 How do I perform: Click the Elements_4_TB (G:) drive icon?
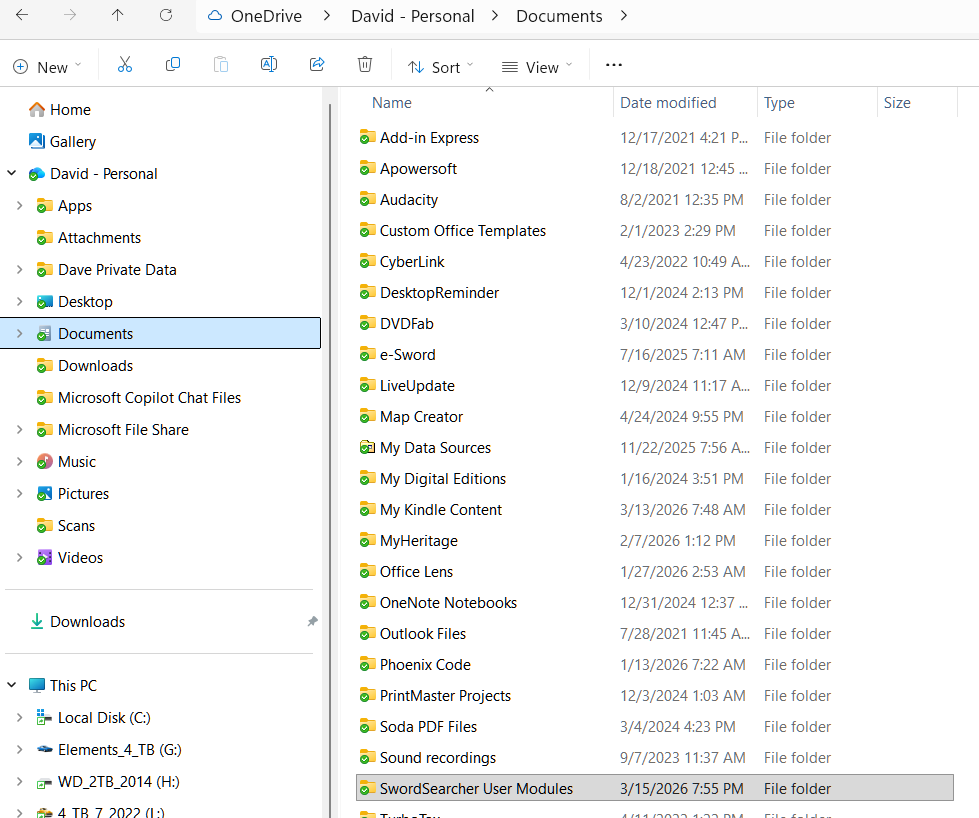tap(44, 749)
